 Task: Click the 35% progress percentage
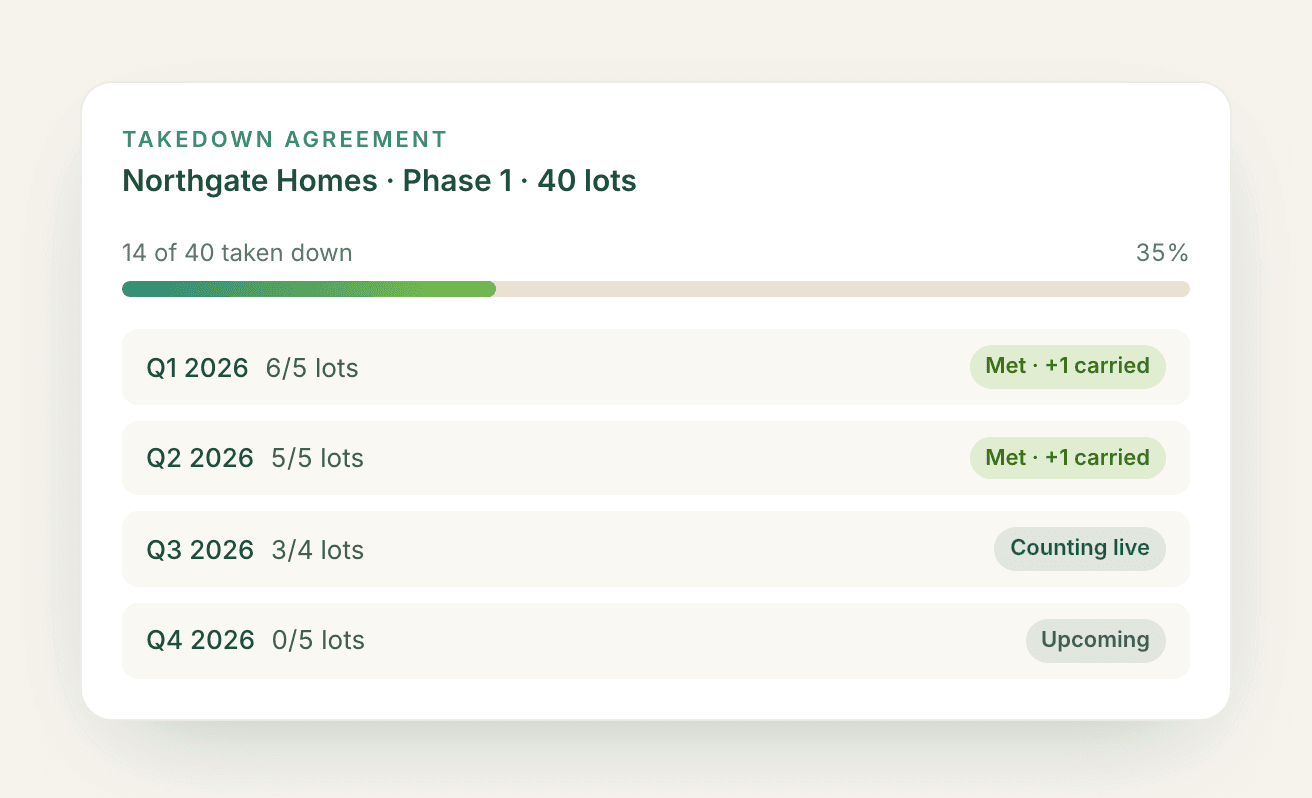(x=1162, y=253)
